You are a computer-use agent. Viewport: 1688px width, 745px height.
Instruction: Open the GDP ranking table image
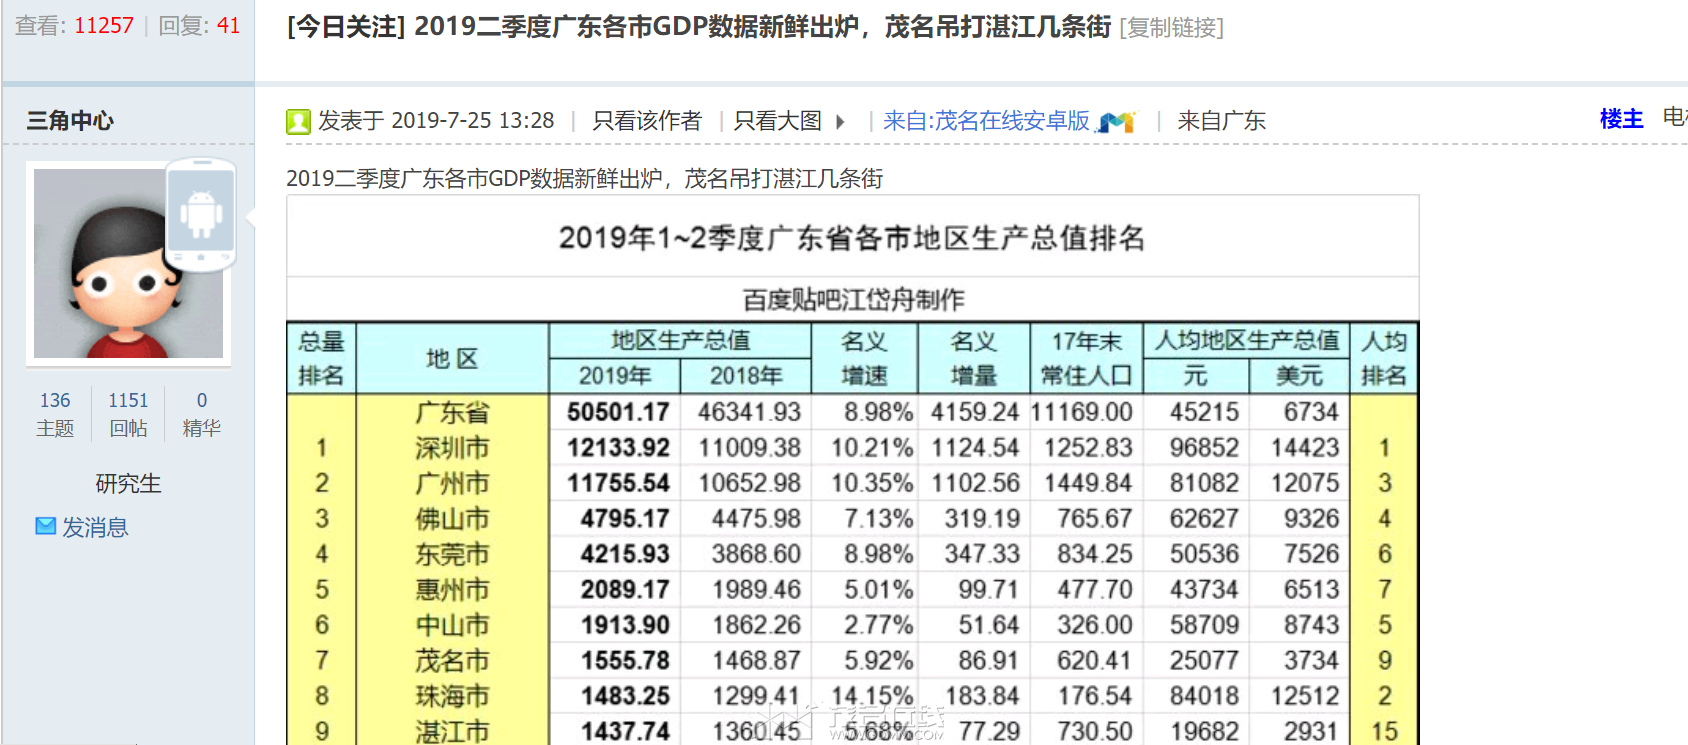click(852, 470)
